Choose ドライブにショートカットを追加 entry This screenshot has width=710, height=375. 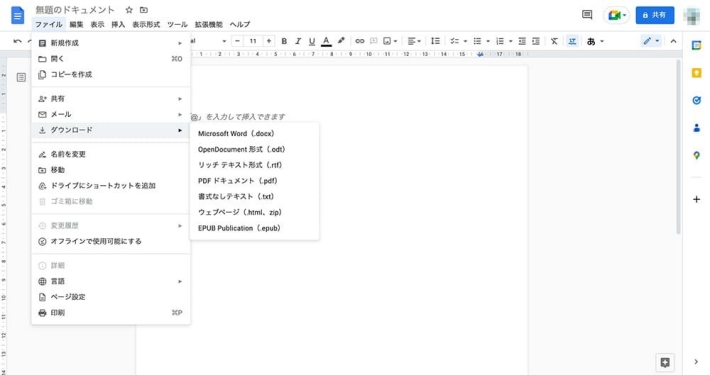tap(111, 186)
